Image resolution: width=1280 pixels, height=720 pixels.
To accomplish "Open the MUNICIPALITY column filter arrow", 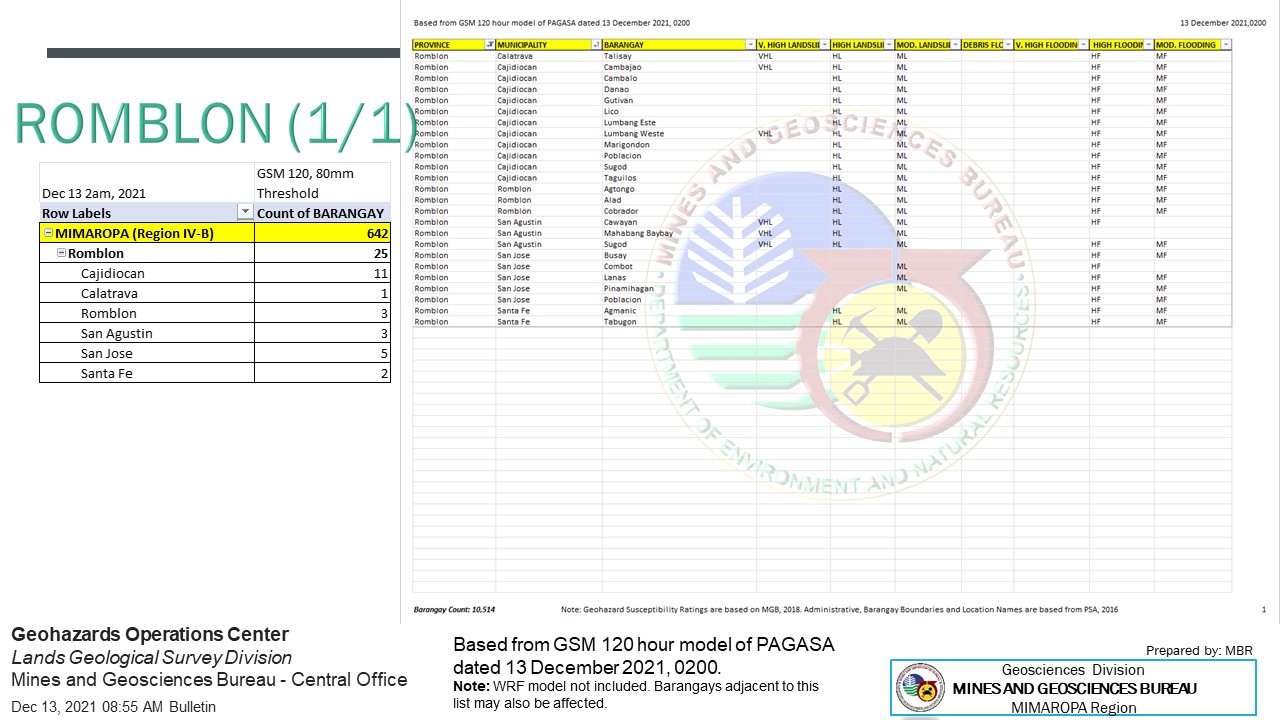I will [596, 45].
